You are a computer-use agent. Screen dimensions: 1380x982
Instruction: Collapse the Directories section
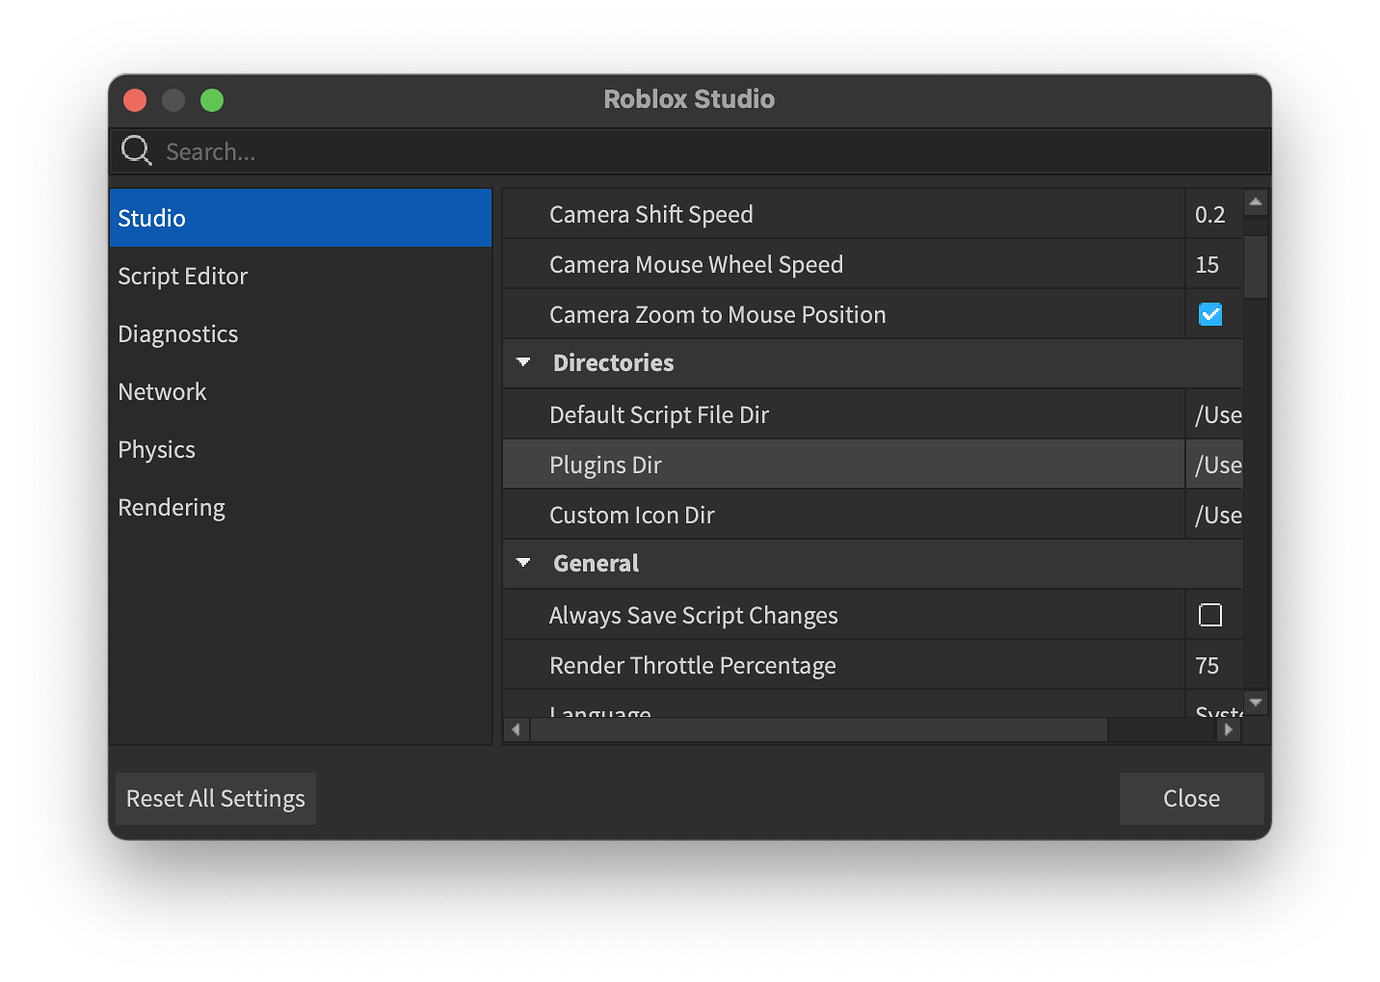[x=524, y=362]
